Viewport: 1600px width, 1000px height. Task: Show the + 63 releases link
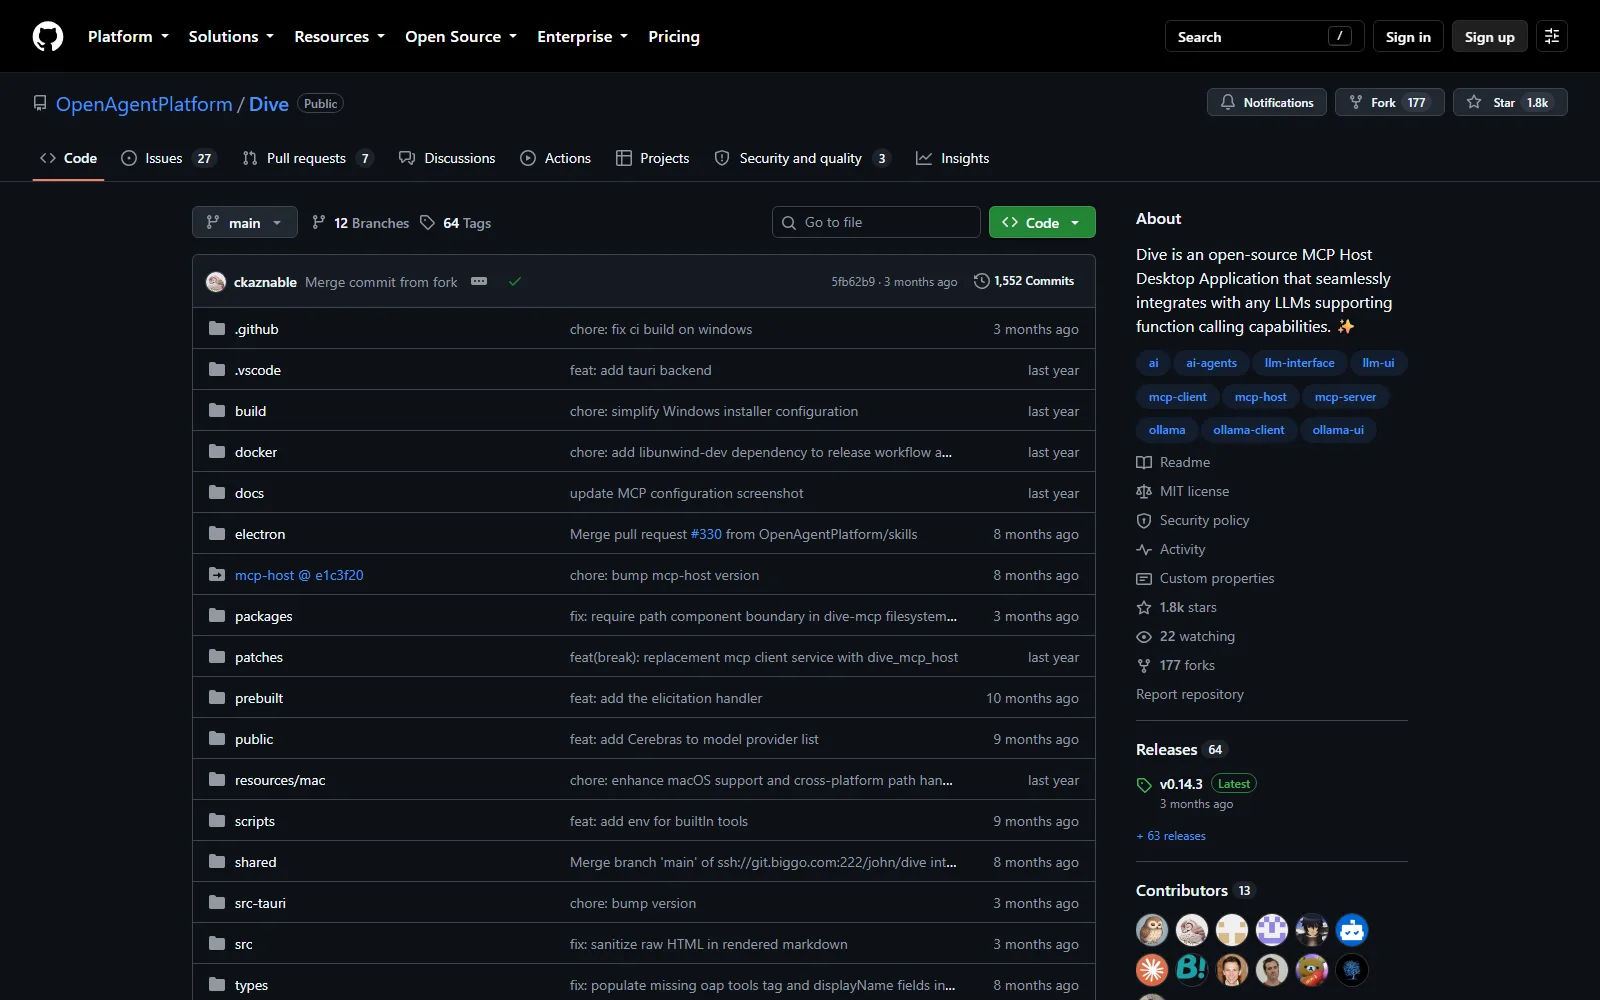coord(1171,836)
